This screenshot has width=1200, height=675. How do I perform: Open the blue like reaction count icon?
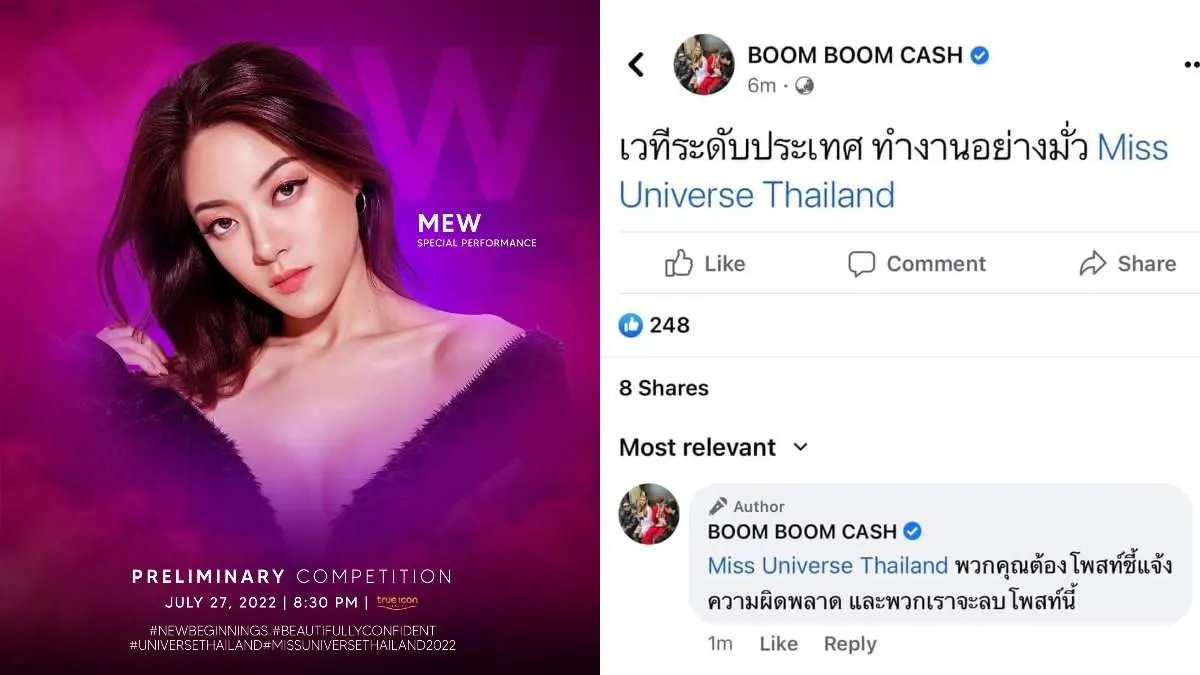630,325
